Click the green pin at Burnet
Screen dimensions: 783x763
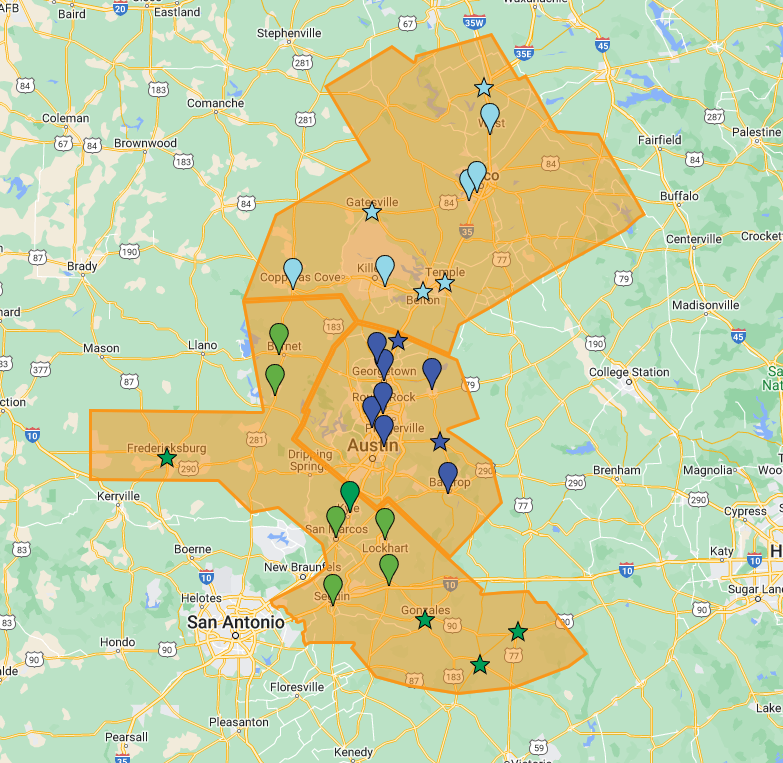[279, 339]
